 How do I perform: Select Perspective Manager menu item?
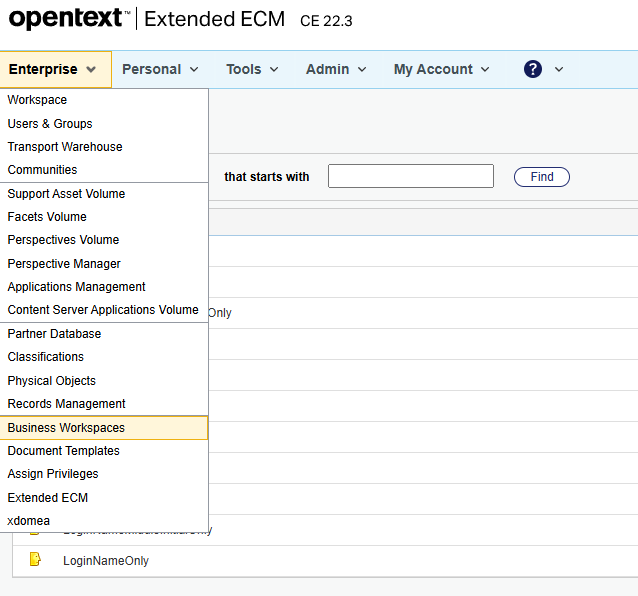click(64, 264)
